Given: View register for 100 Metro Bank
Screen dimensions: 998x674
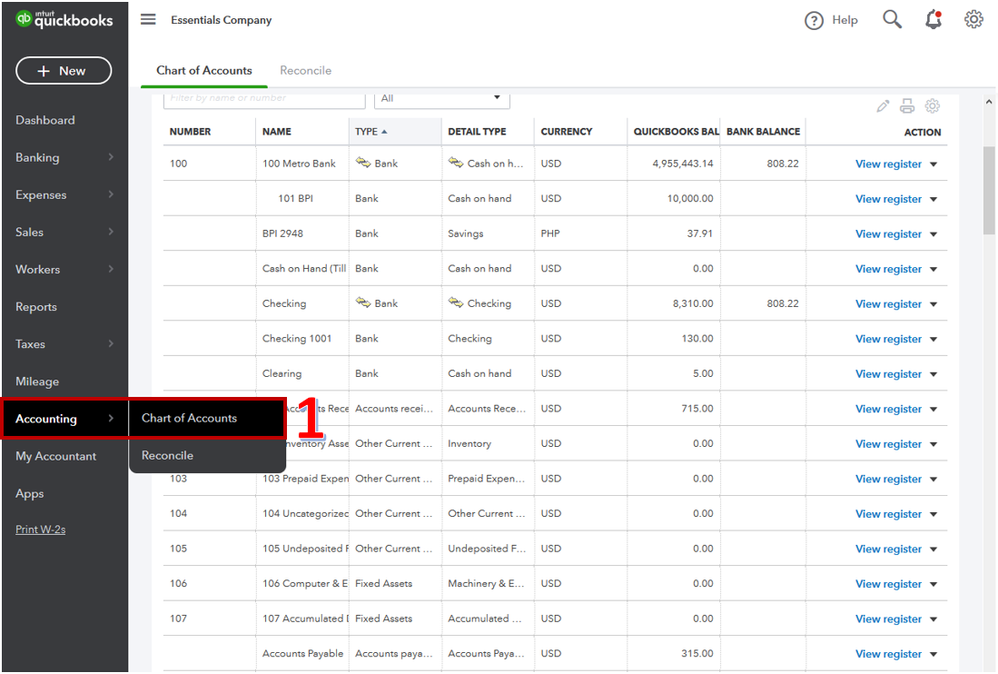Looking at the screenshot, I should point(888,164).
